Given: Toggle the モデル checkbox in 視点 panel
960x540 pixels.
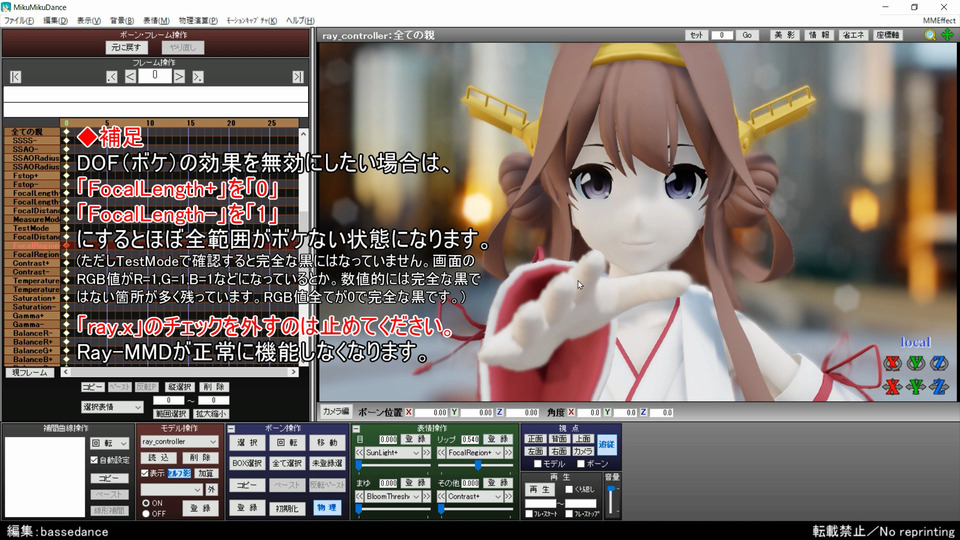Looking at the screenshot, I should (538, 464).
